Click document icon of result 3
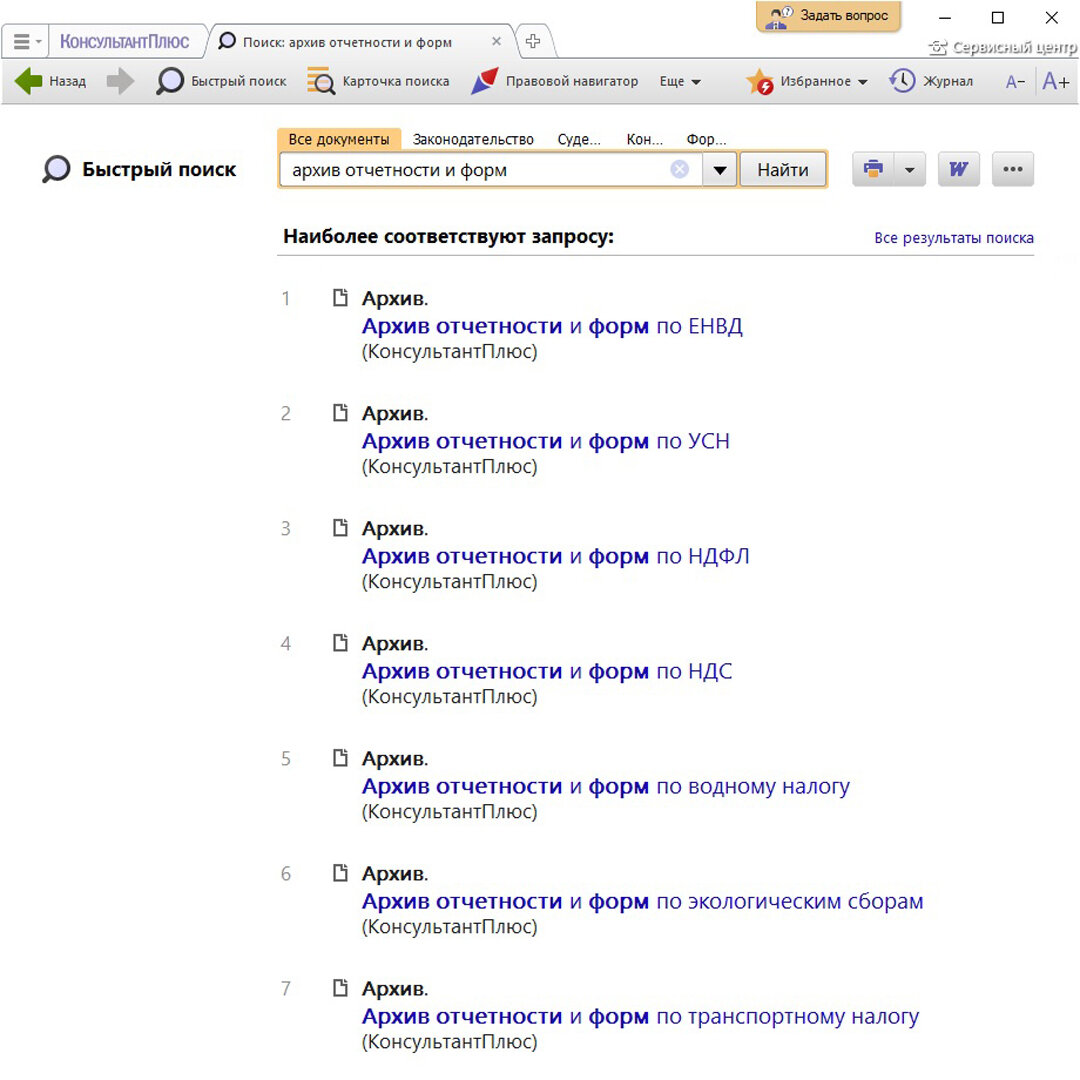The image size is (1080, 1080). (340, 528)
